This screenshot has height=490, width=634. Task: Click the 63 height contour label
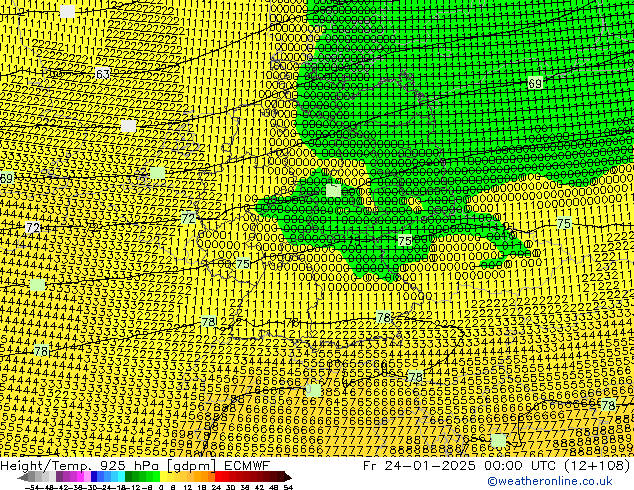(102, 74)
